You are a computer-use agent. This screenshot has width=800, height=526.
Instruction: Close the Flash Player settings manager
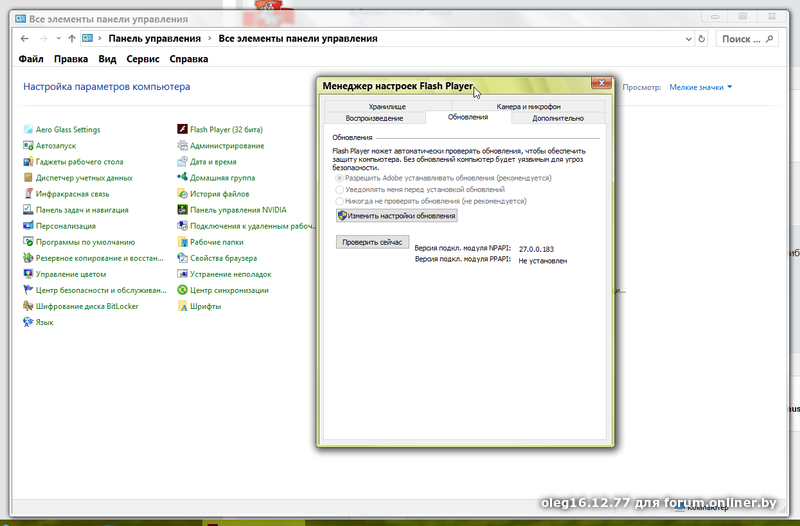pyautogui.click(x=602, y=83)
